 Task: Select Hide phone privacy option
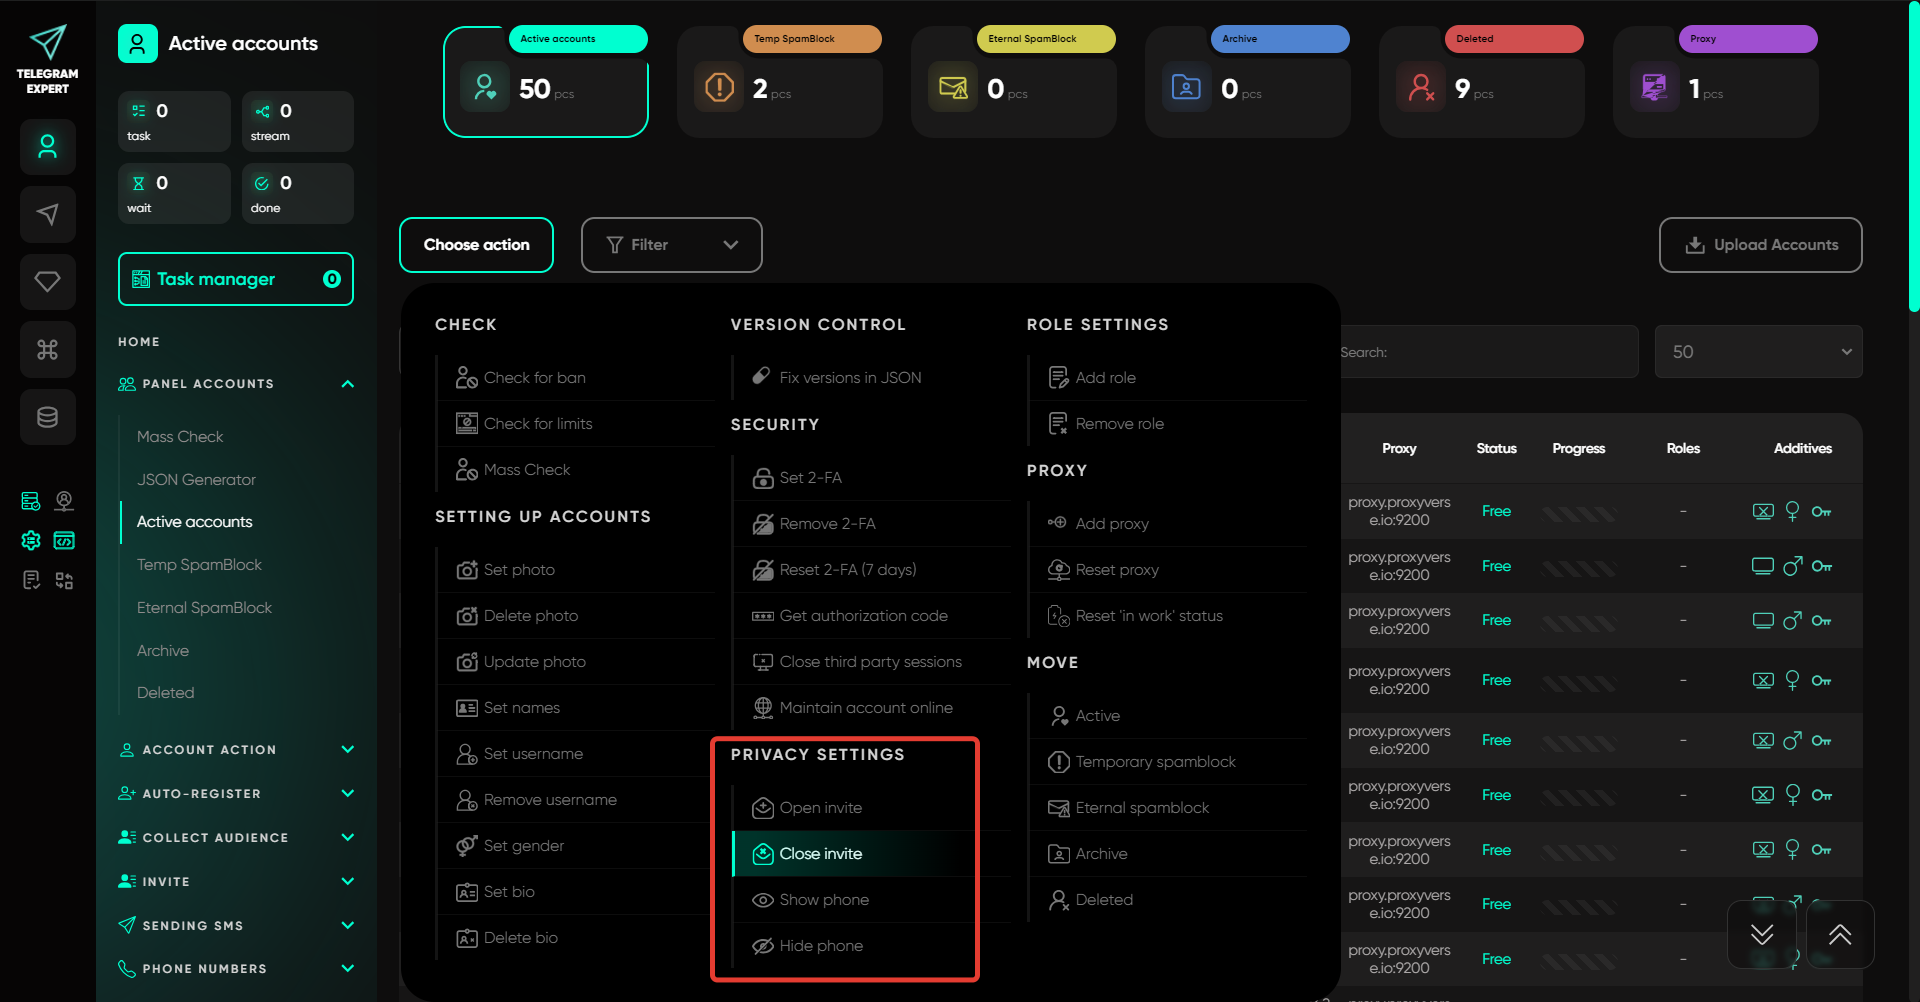point(821,946)
